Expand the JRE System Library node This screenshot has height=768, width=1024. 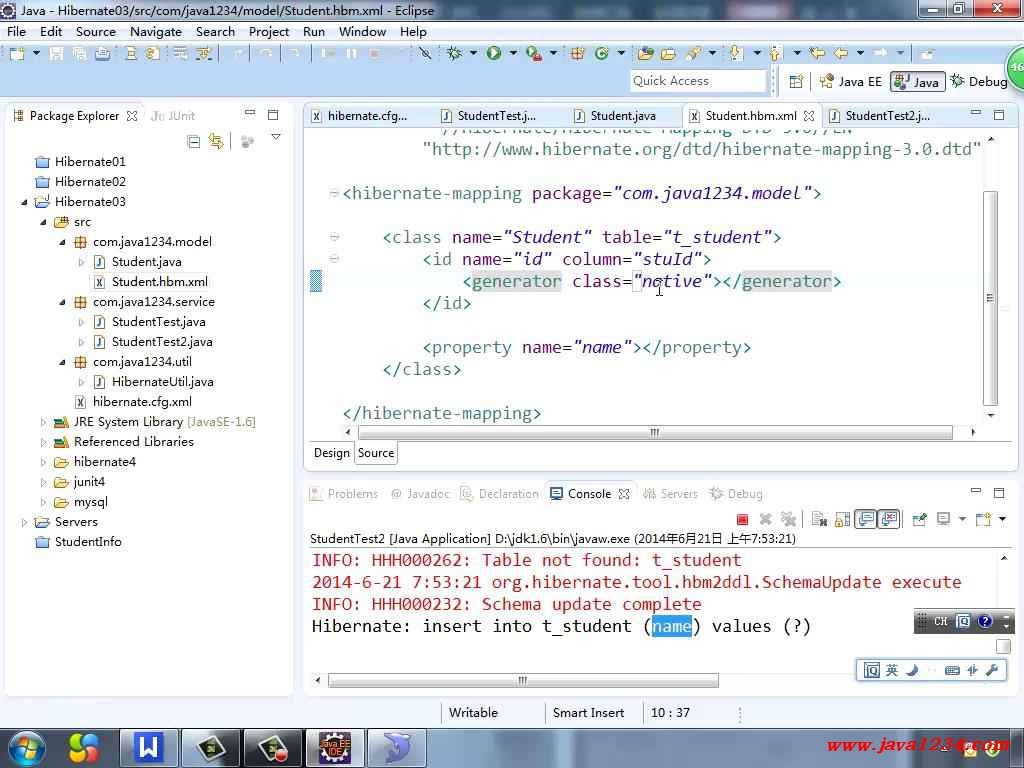44,423
